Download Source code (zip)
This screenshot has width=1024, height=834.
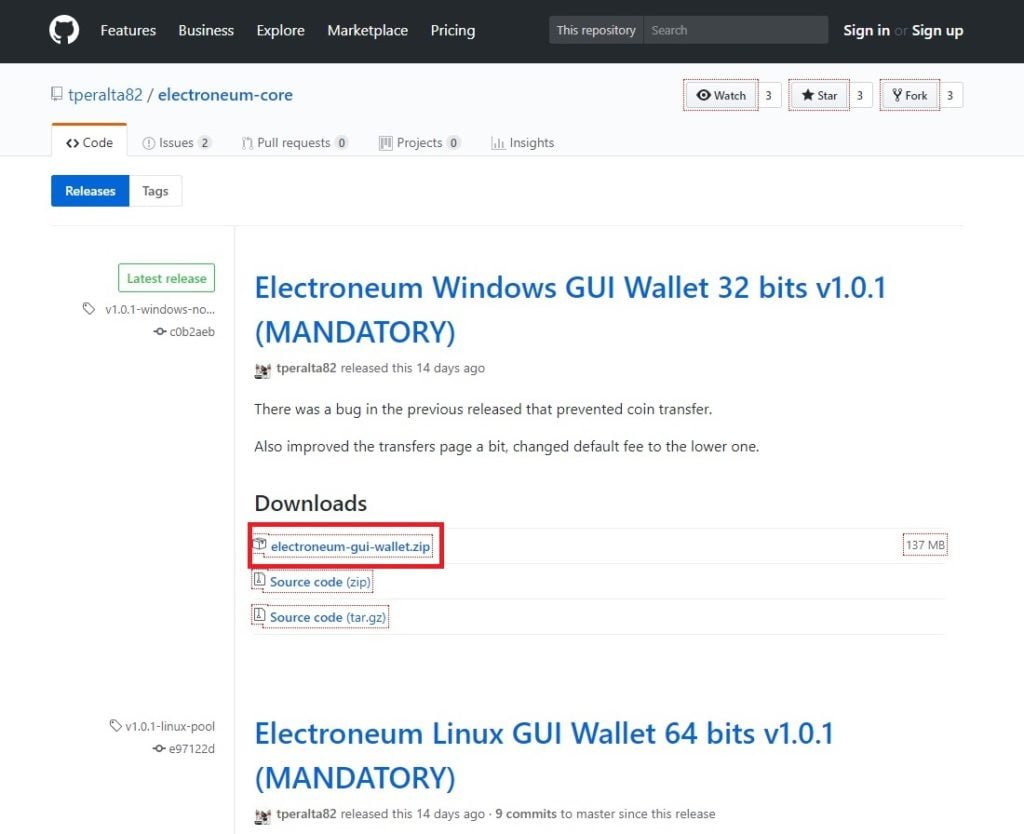pyautogui.click(x=320, y=581)
